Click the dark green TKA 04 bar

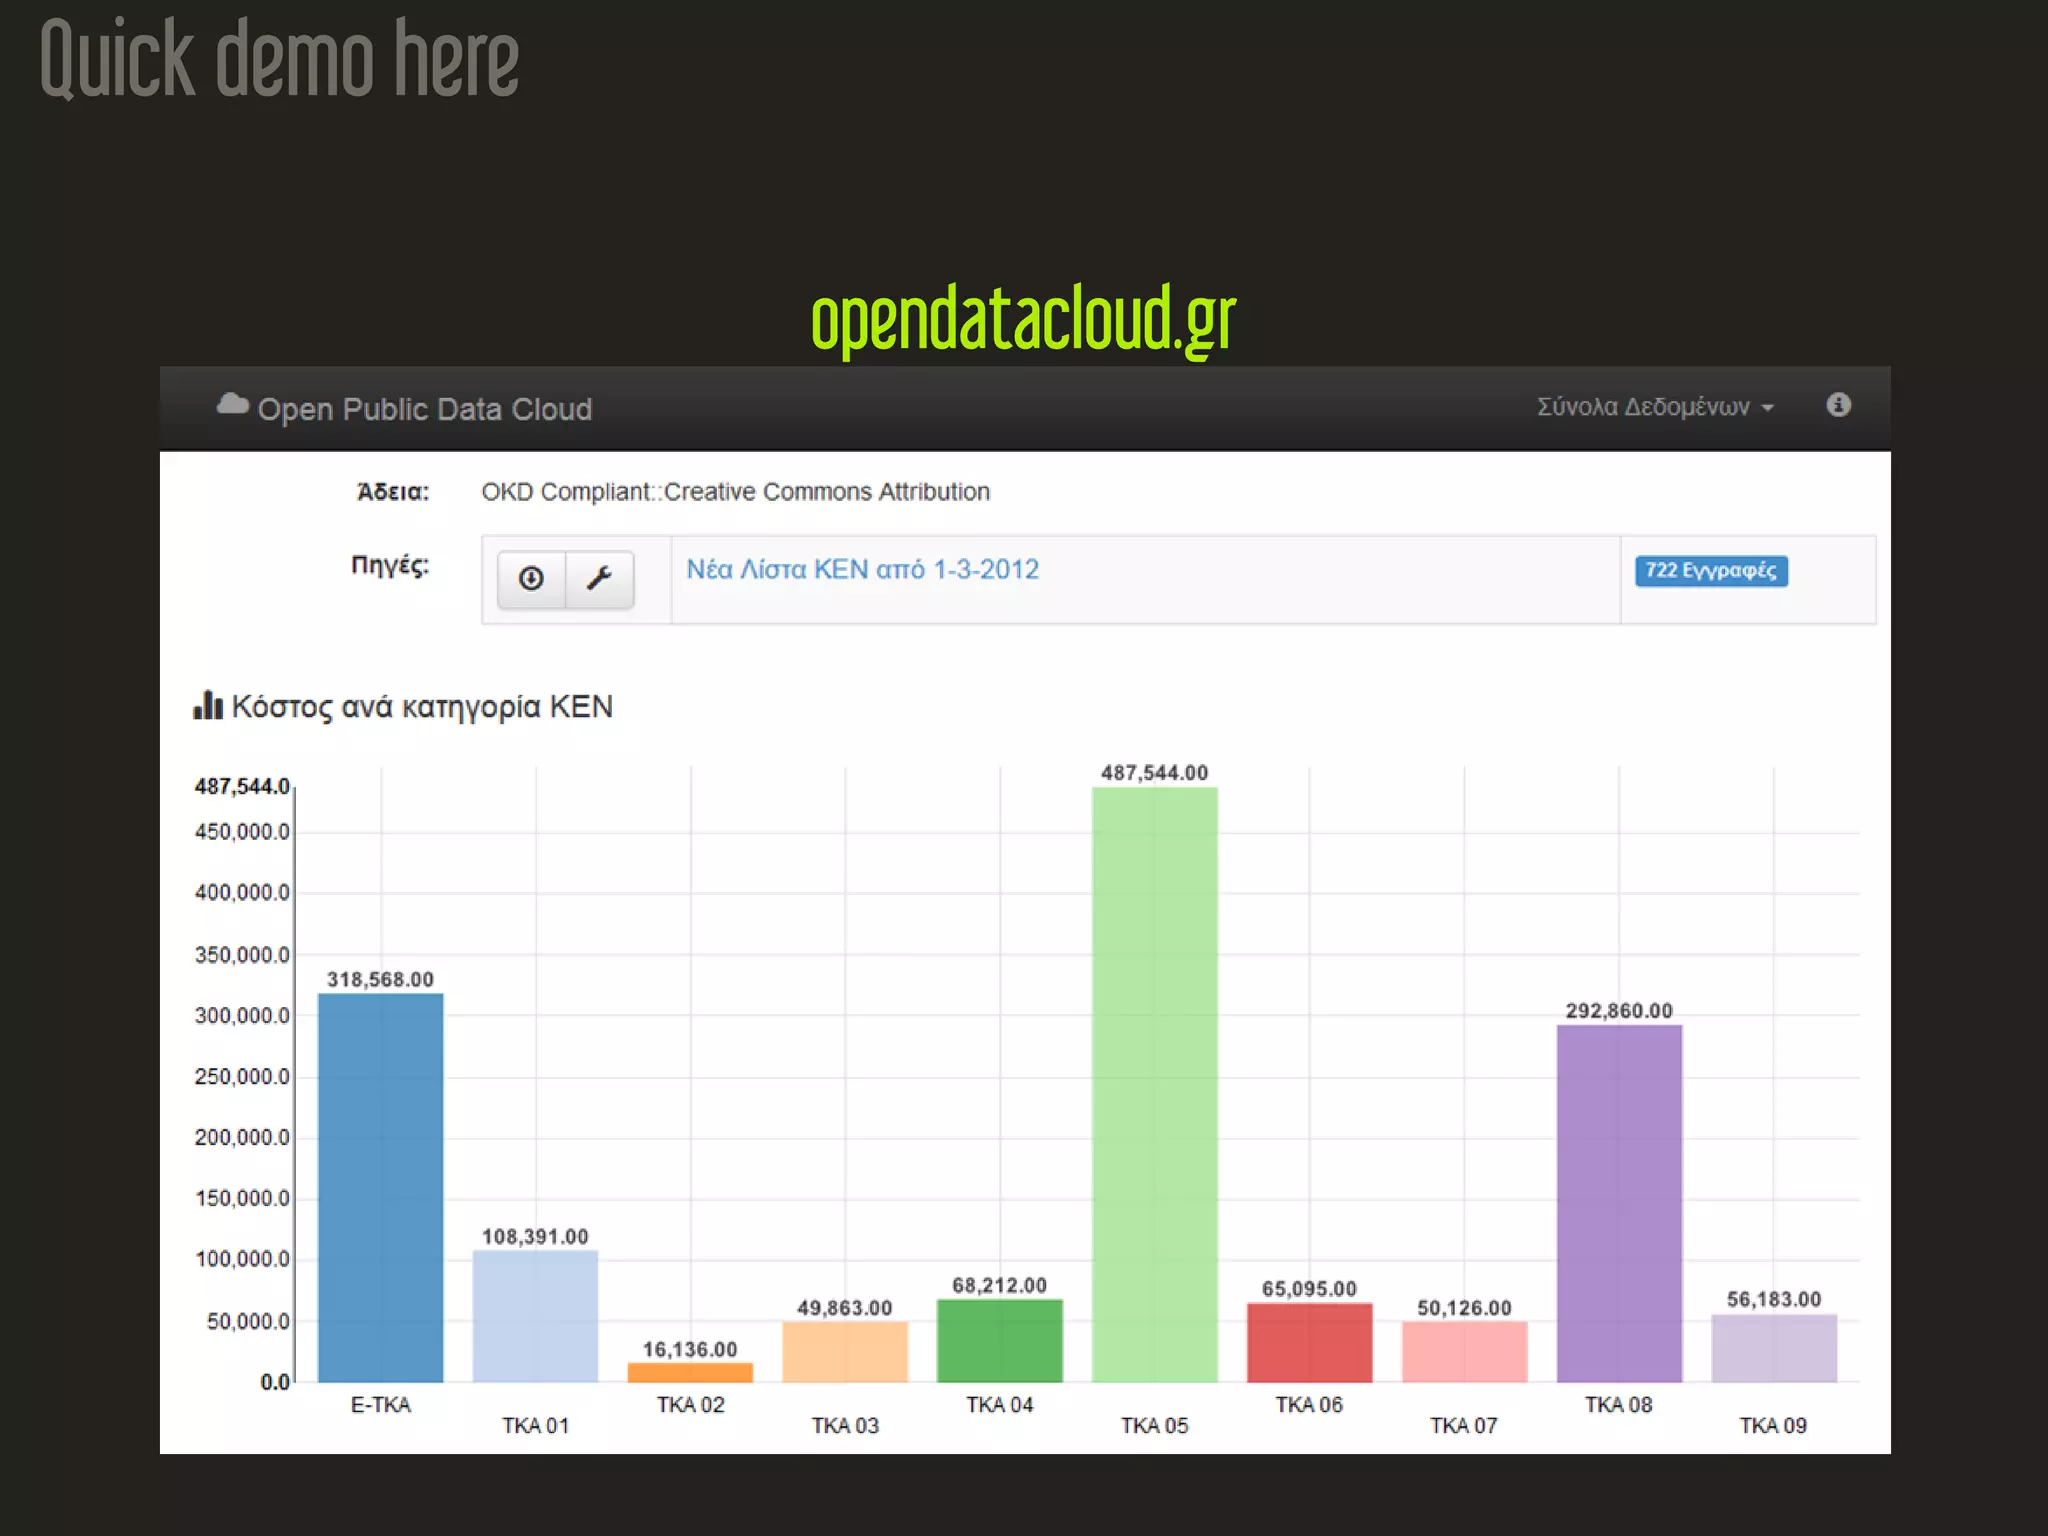(999, 1341)
